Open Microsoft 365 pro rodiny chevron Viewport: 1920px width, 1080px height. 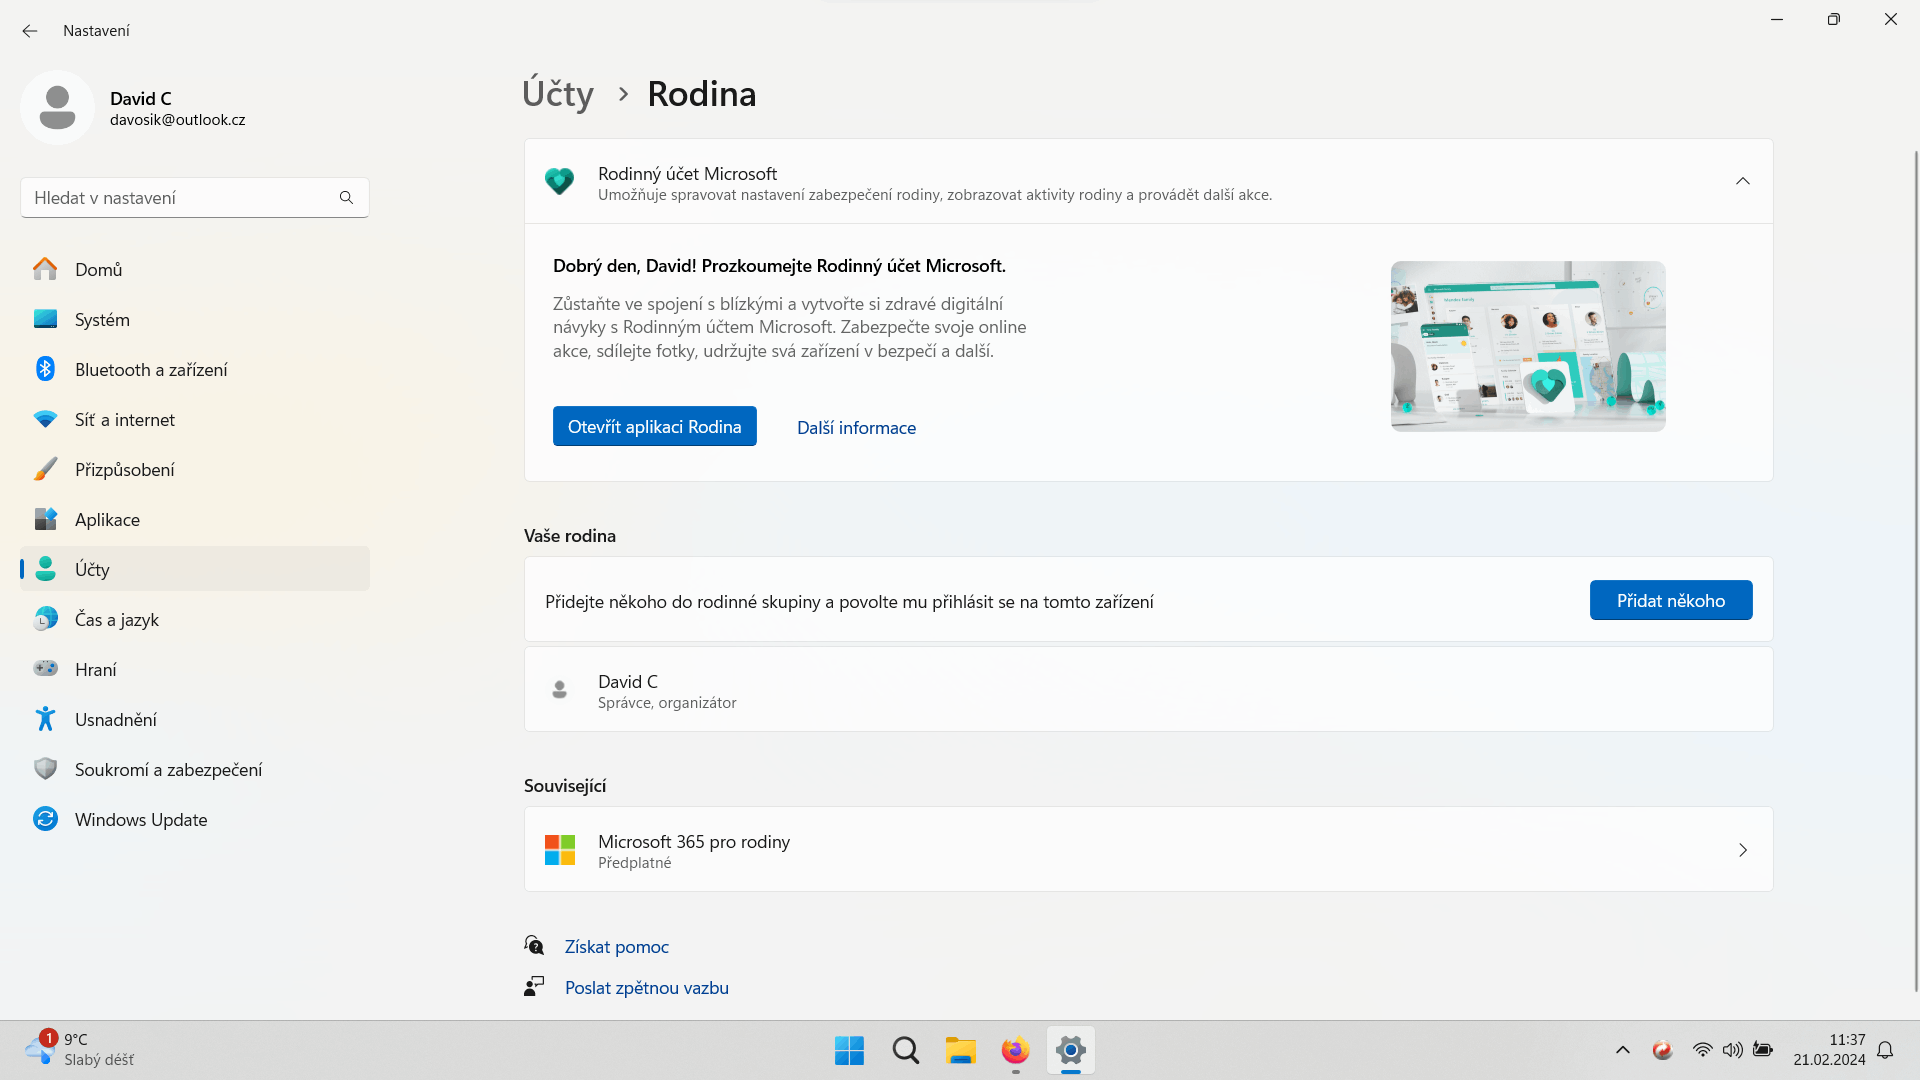(1742, 850)
